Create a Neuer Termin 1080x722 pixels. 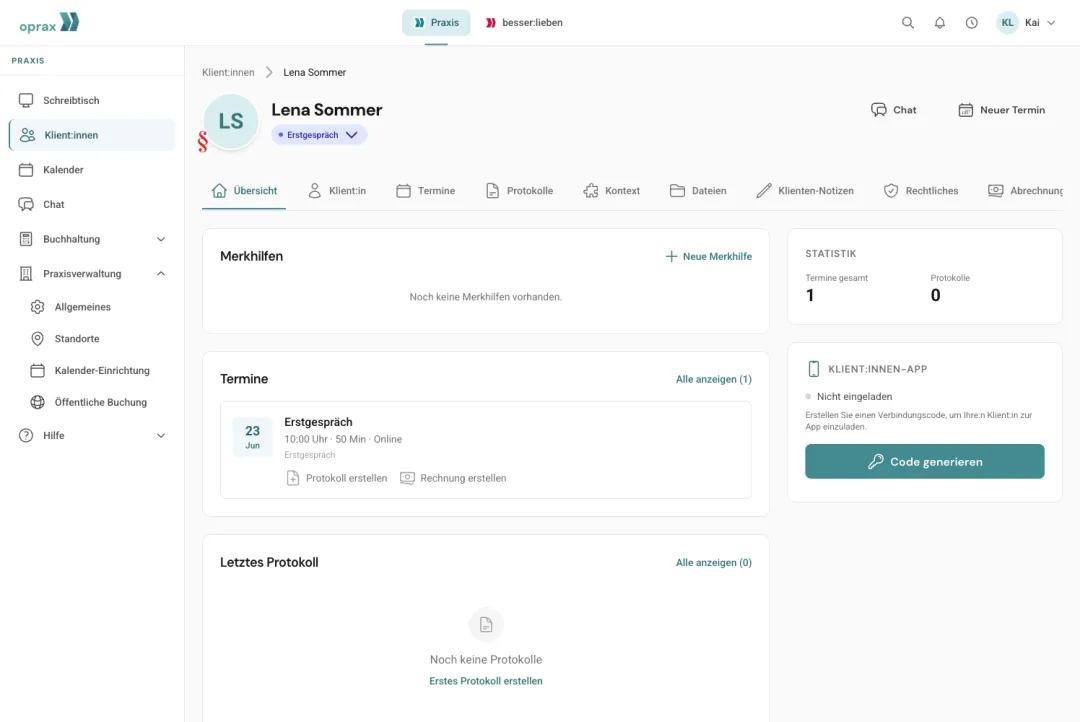click(x=1001, y=110)
